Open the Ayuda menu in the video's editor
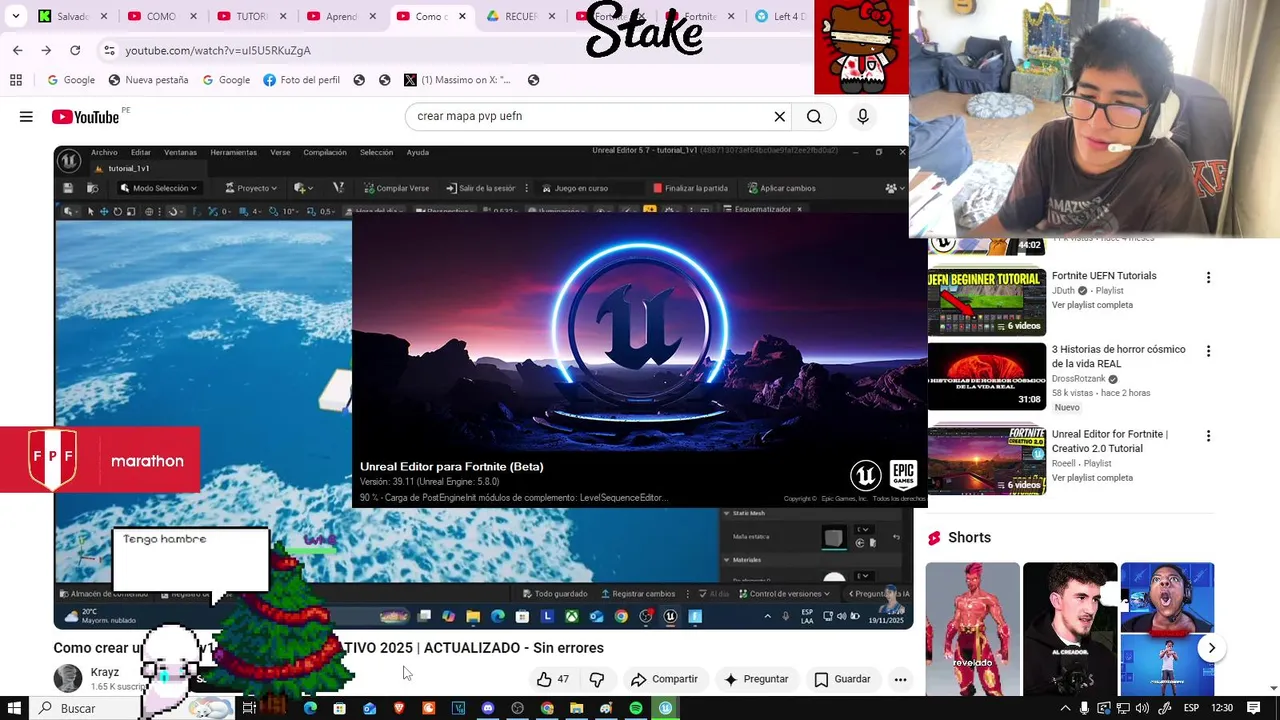The width and height of the screenshot is (1280, 720). pos(418,153)
